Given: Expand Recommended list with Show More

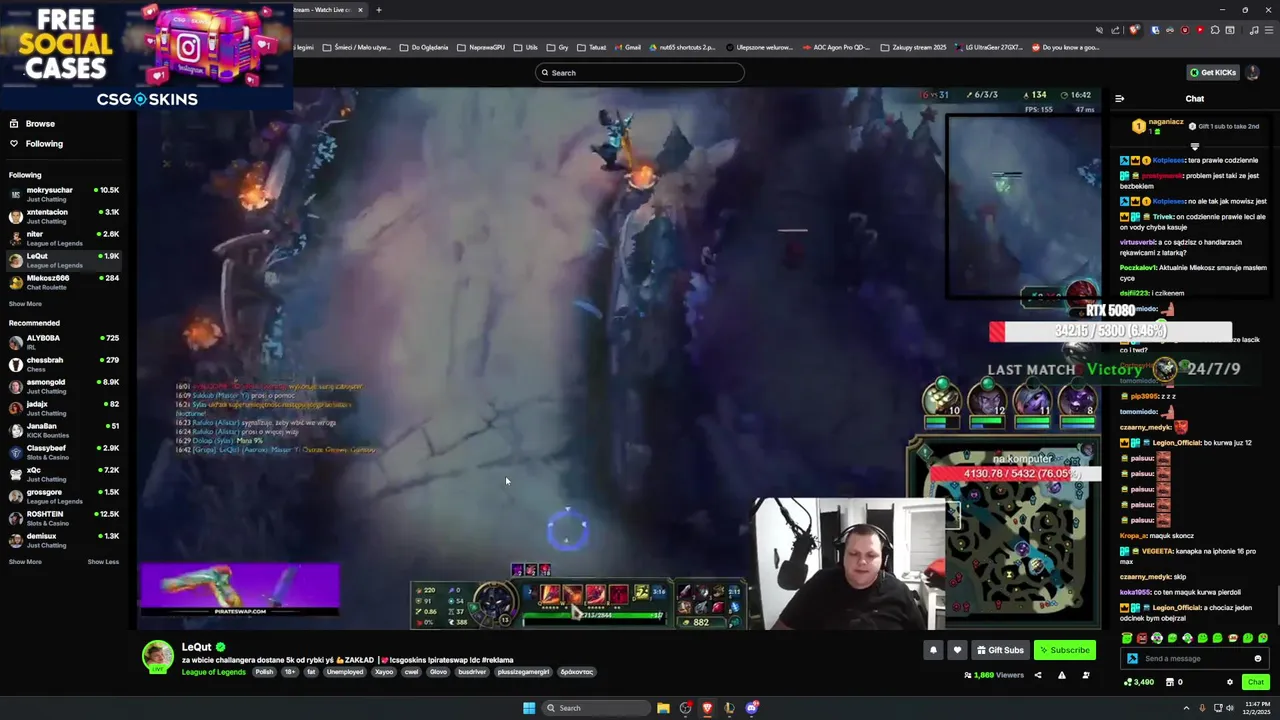Looking at the screenshot, I should (x=25, y=562).
